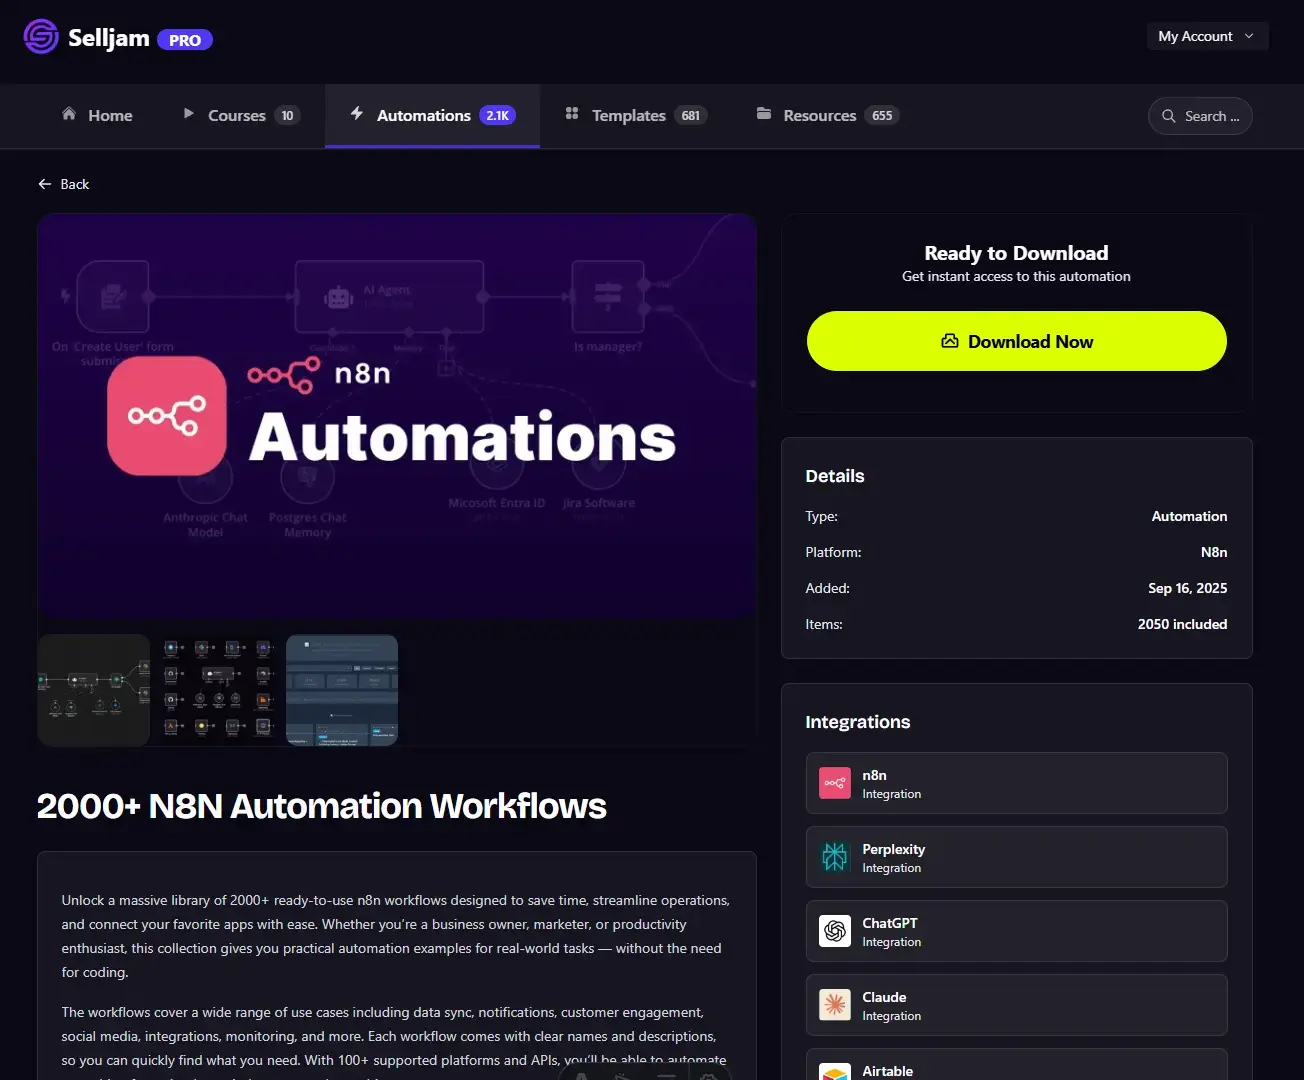Click the n8n integration logo icon

pos(835,783)
